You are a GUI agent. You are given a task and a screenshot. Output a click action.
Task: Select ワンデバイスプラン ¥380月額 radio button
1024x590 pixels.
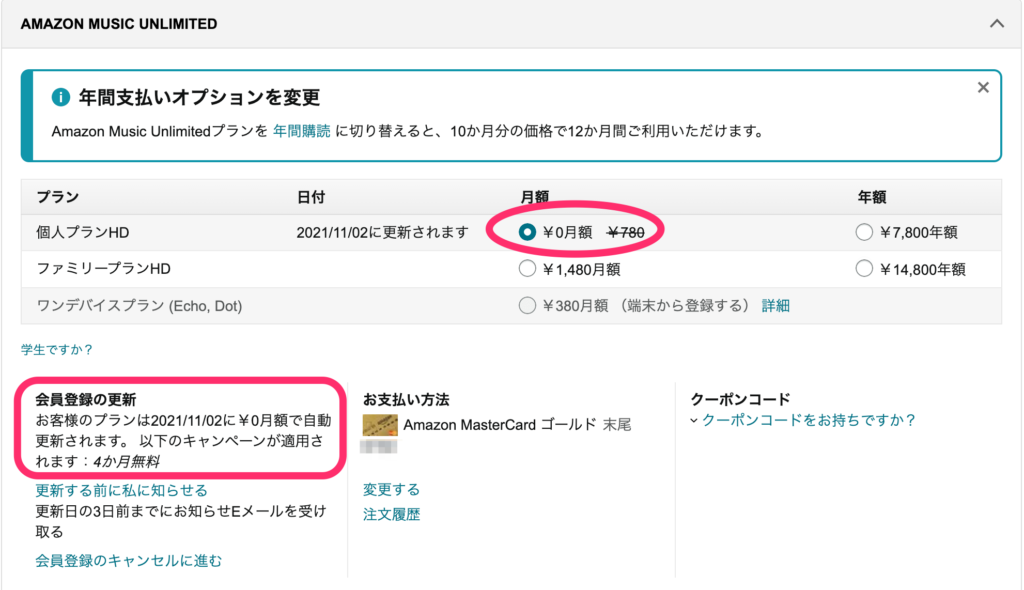pos(527,305)
